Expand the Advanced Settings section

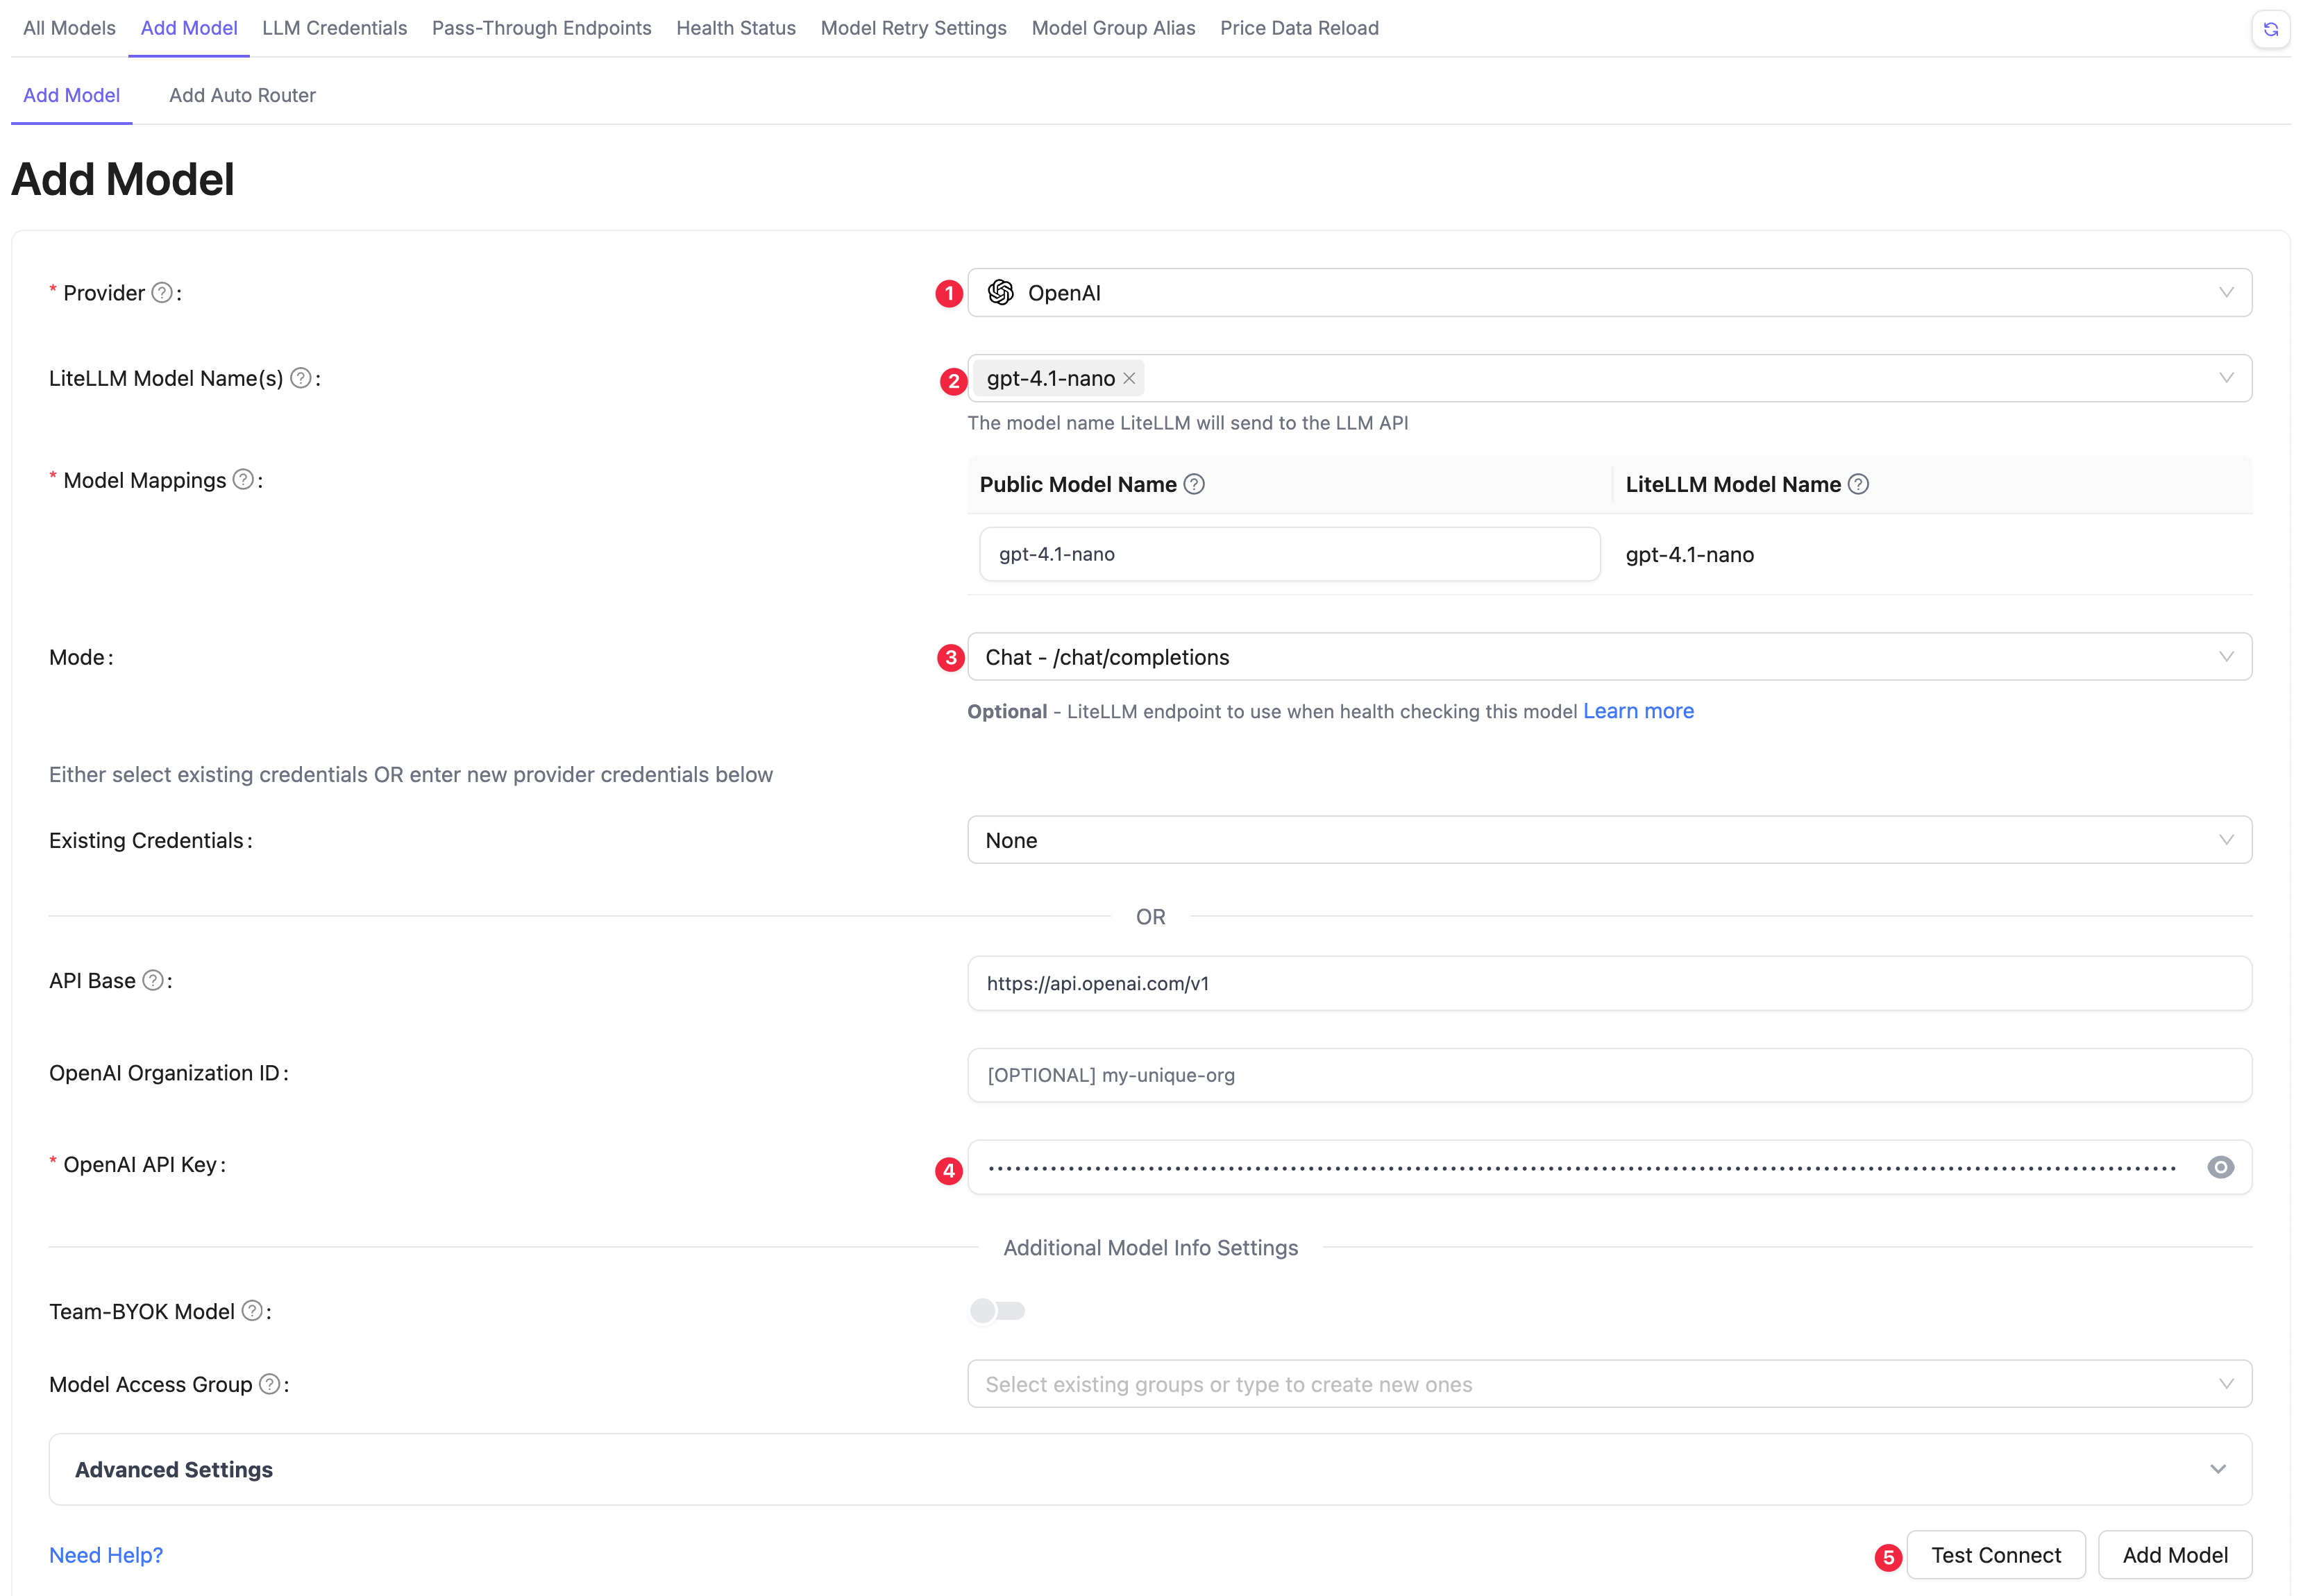point(1150,1469)
